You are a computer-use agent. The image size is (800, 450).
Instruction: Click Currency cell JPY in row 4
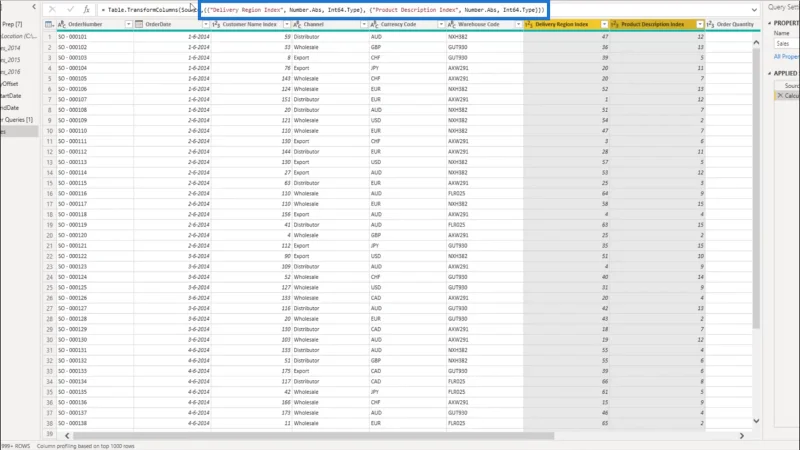pos(375,68)
